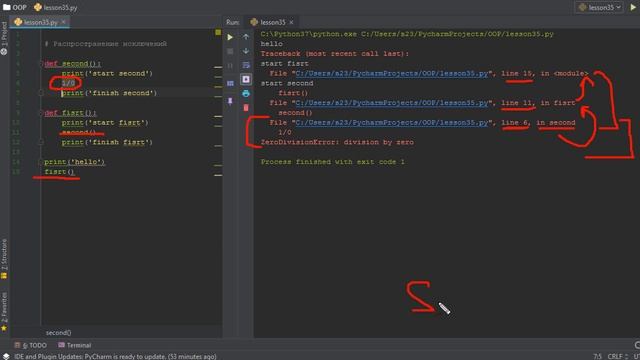Rerun lesson35 with the green play button in the Run panel
Viewport: 640px width, 360px height.
pos(230,37)
